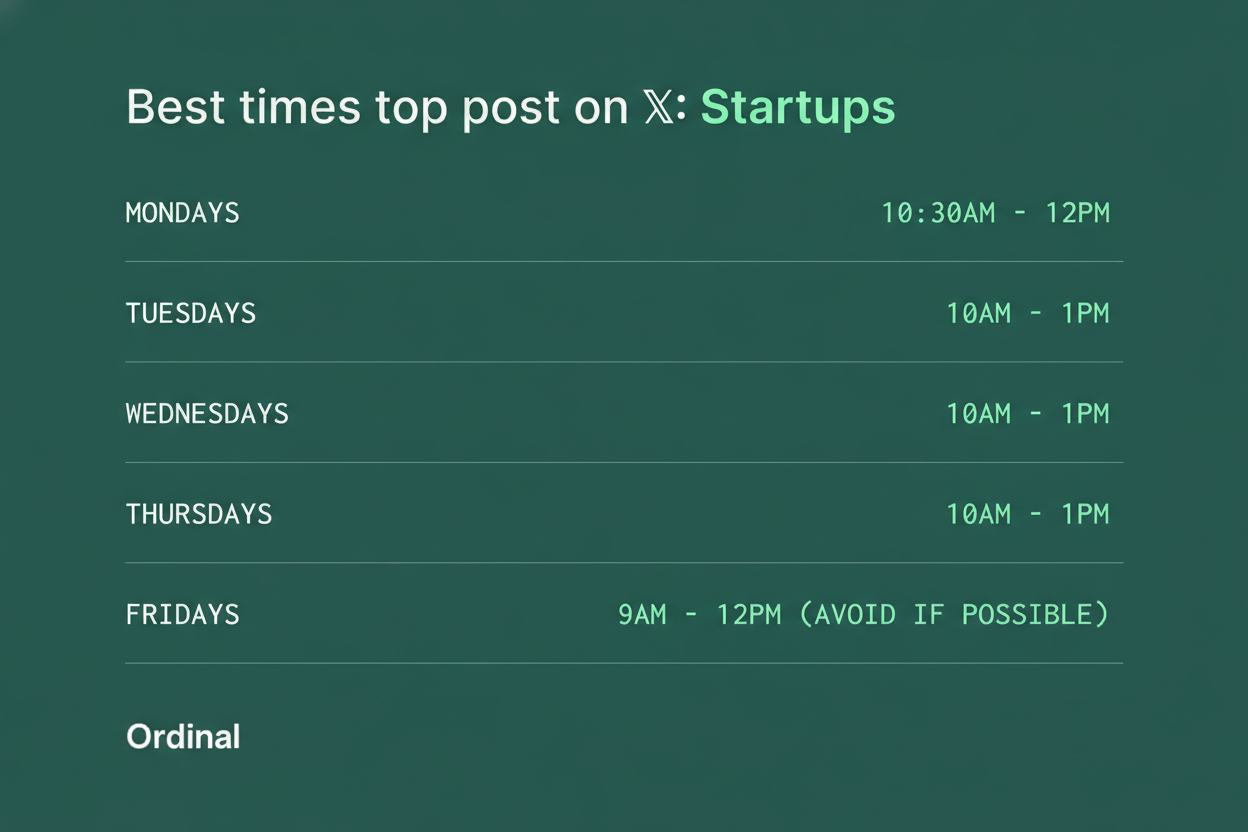Click the 'Best times top post on' title

click(377, 107)
